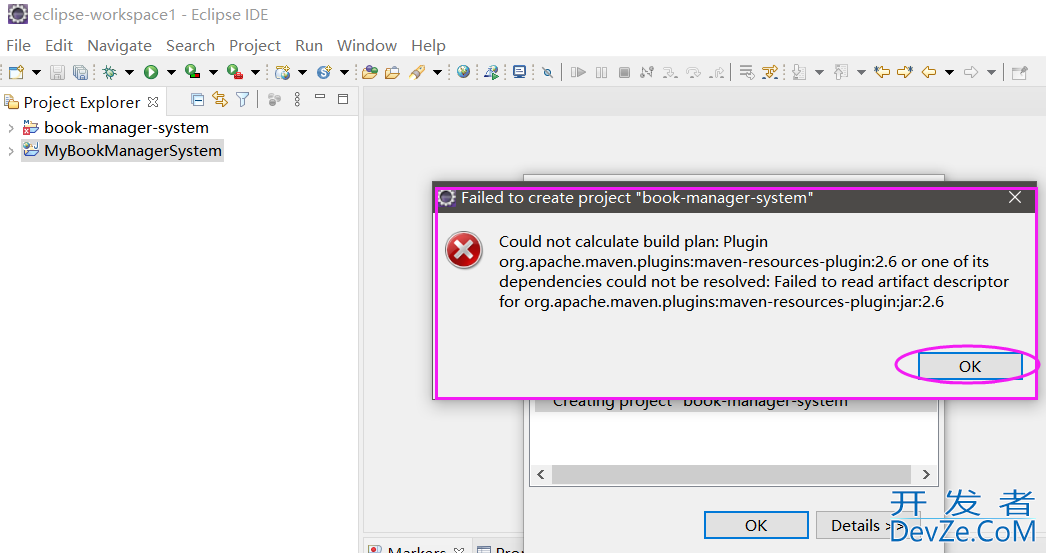Screen dimensions: 1046x553
Task: Expand the MyBookManagerSystem project
Action: click(11, 151)
